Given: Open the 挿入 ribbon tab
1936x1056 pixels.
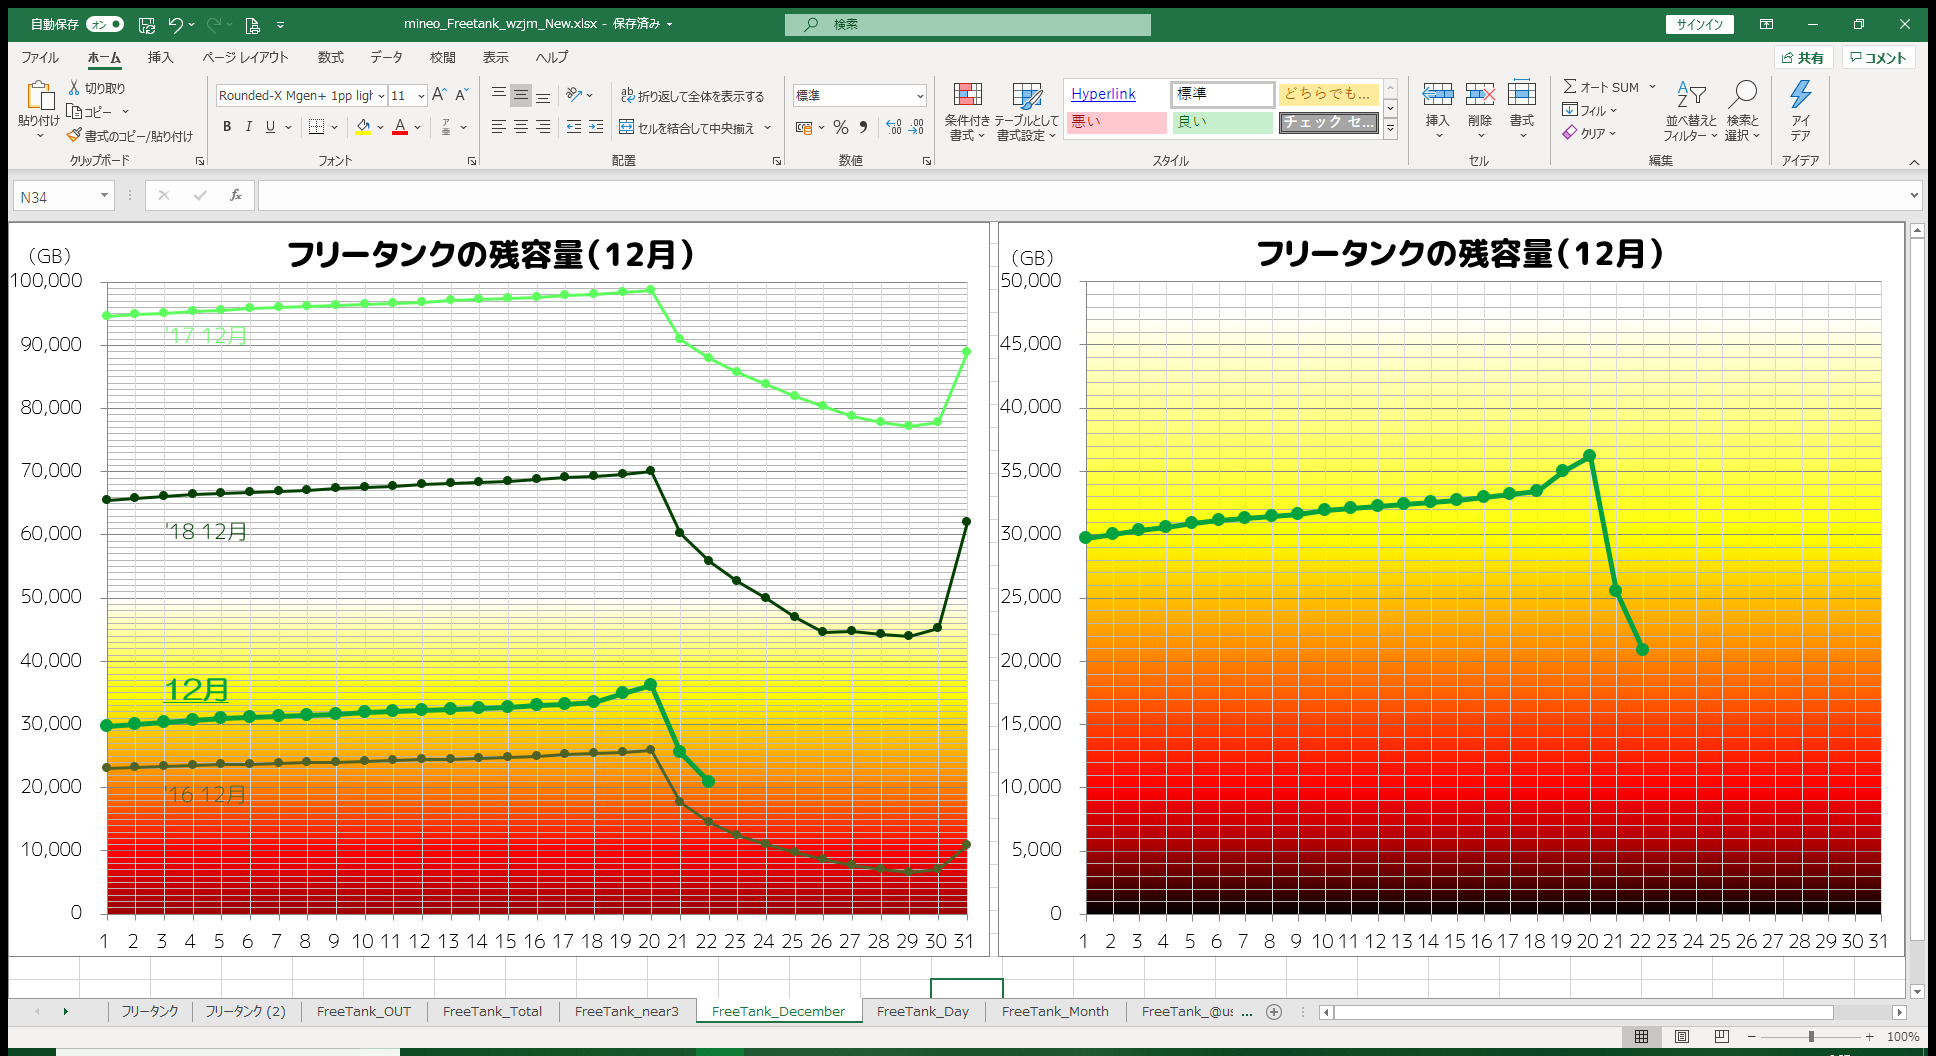Looking at the screenshot, I should [x=160, y=58].
